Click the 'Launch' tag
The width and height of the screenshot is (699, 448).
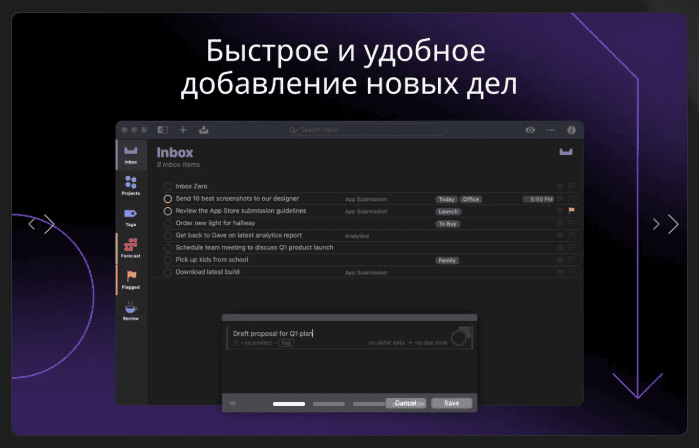point(448,212)
